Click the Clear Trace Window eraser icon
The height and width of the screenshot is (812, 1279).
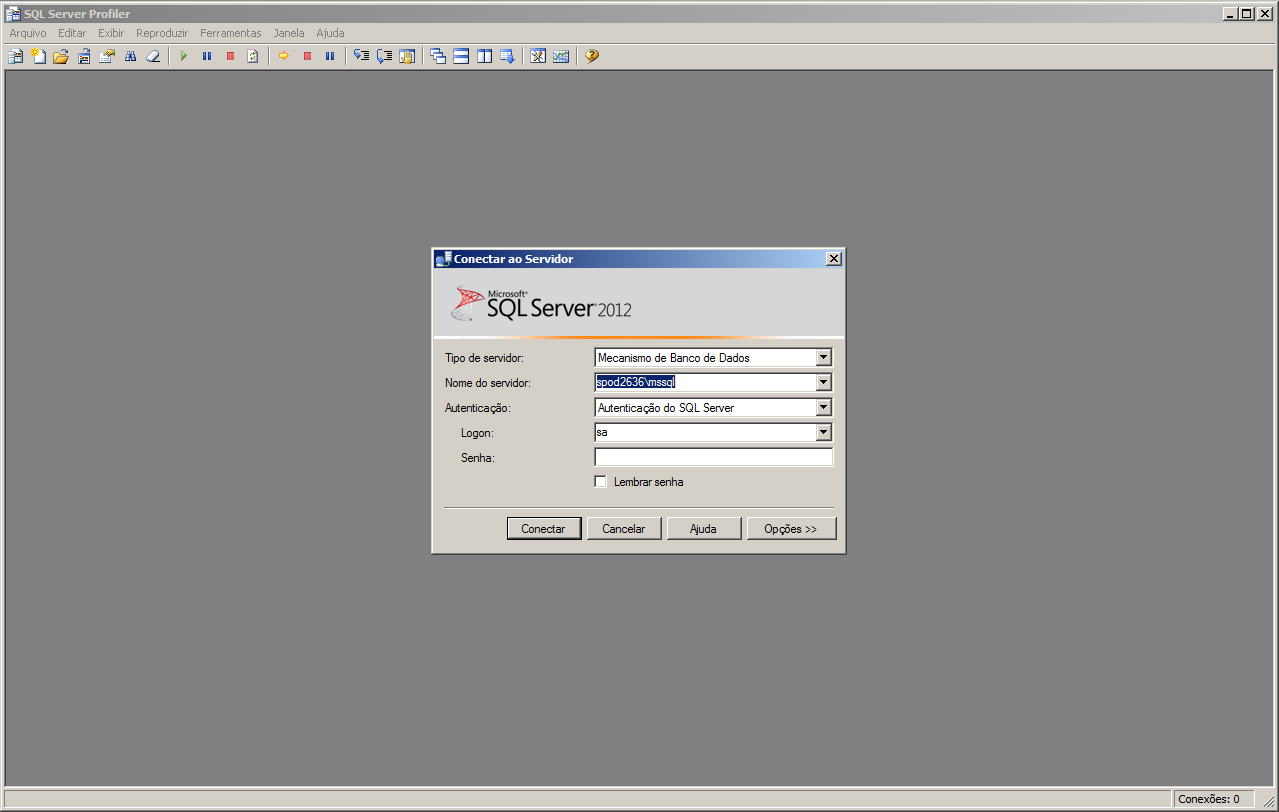click(153, 56)
